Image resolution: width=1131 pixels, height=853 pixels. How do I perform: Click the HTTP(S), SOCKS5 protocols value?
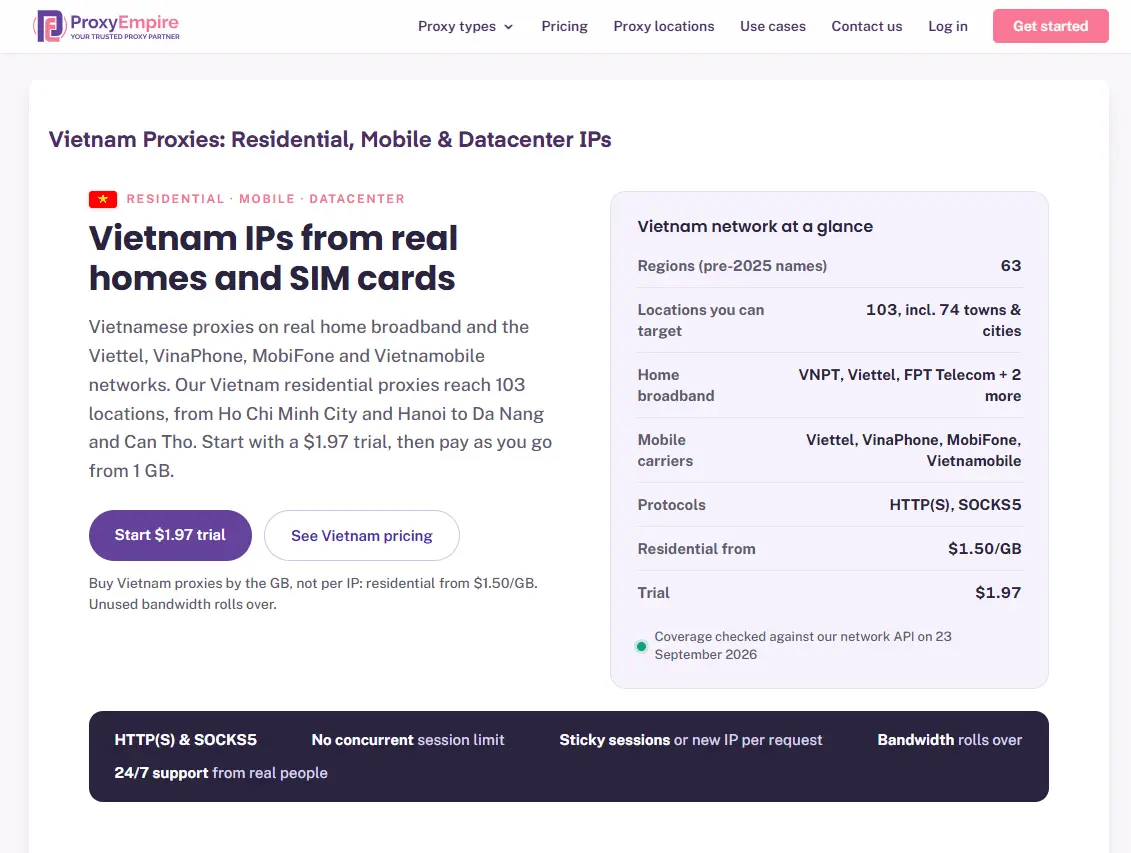(x=955, y=505)
